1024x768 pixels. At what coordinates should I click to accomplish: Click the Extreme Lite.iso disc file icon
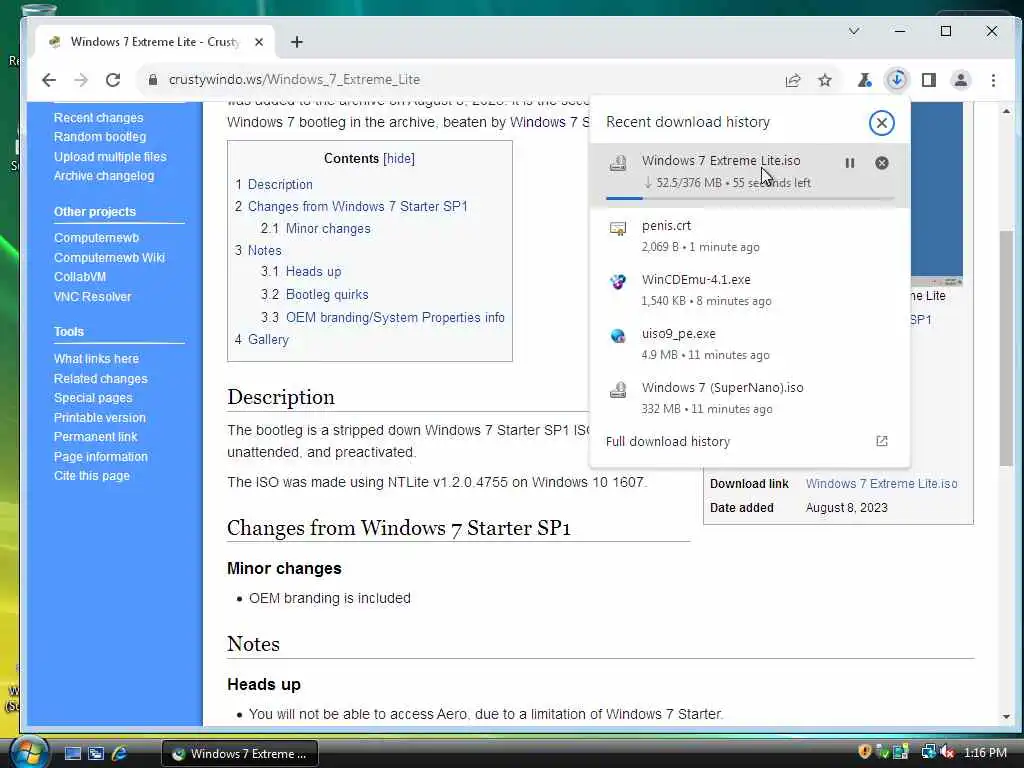[618, 163]
